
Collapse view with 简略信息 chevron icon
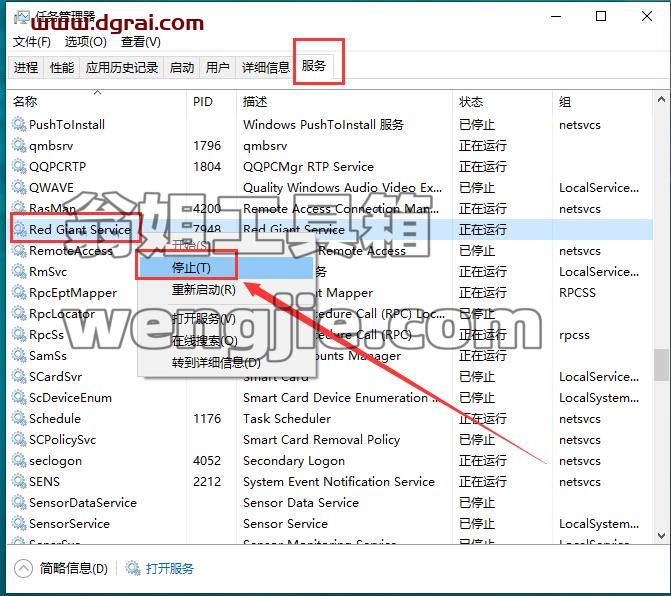tap(24, 569)
